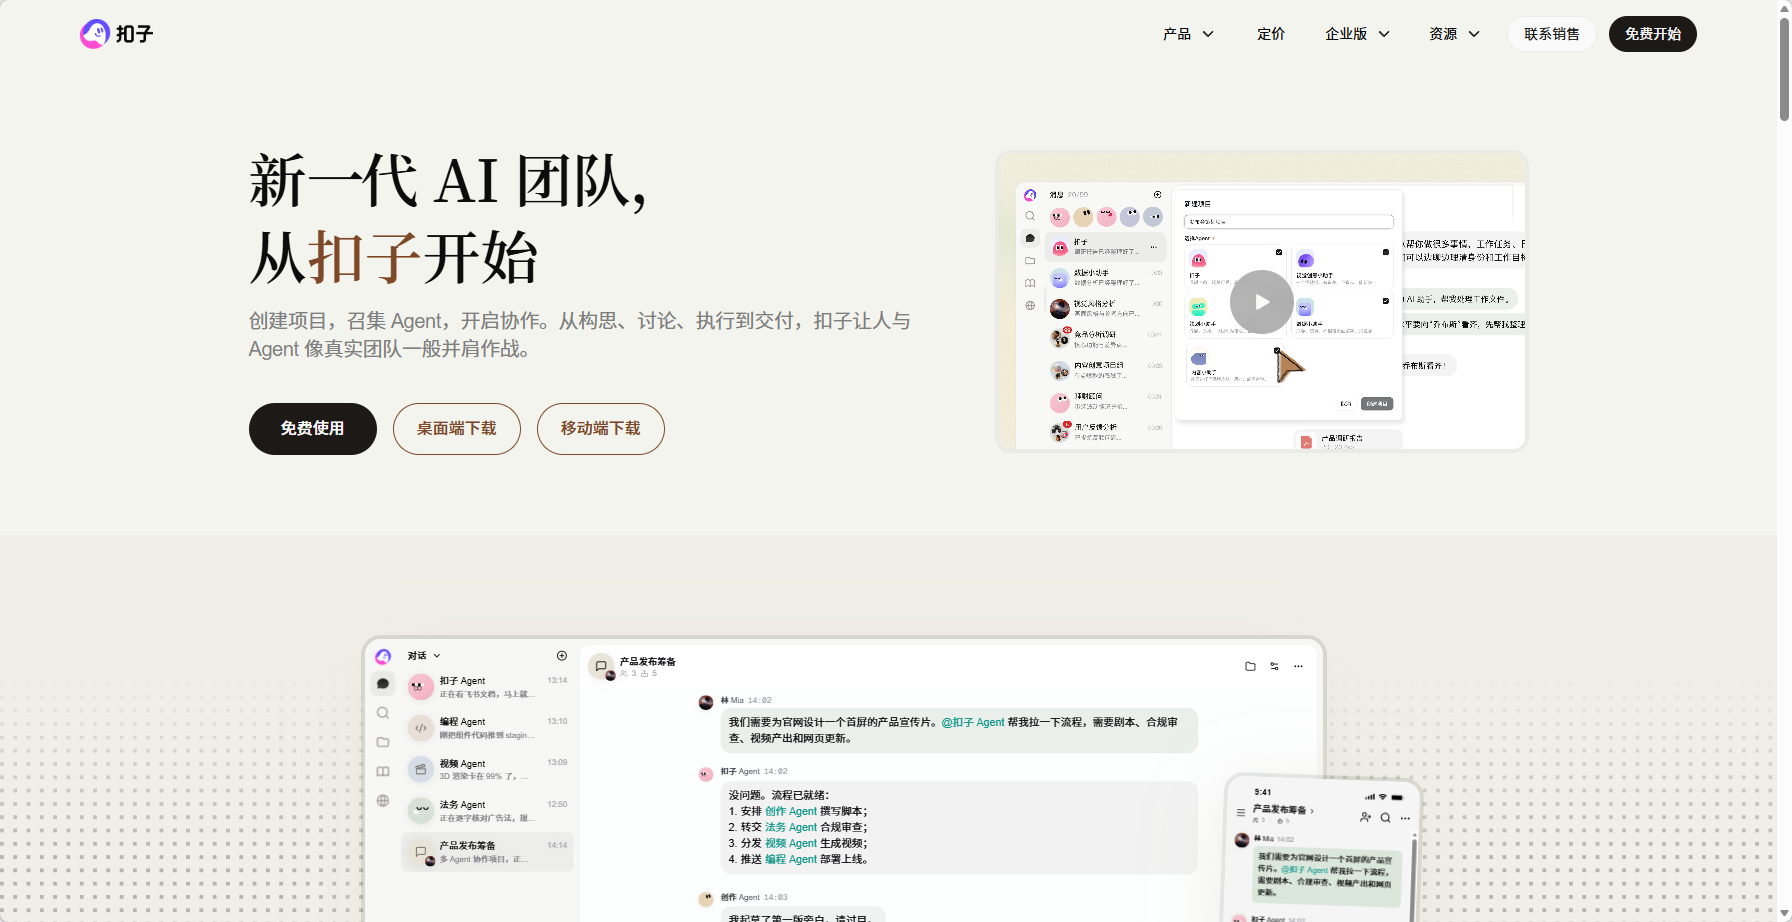
Task: Open the folder icon in the chat header
Action: click(x=1250, y=666)
